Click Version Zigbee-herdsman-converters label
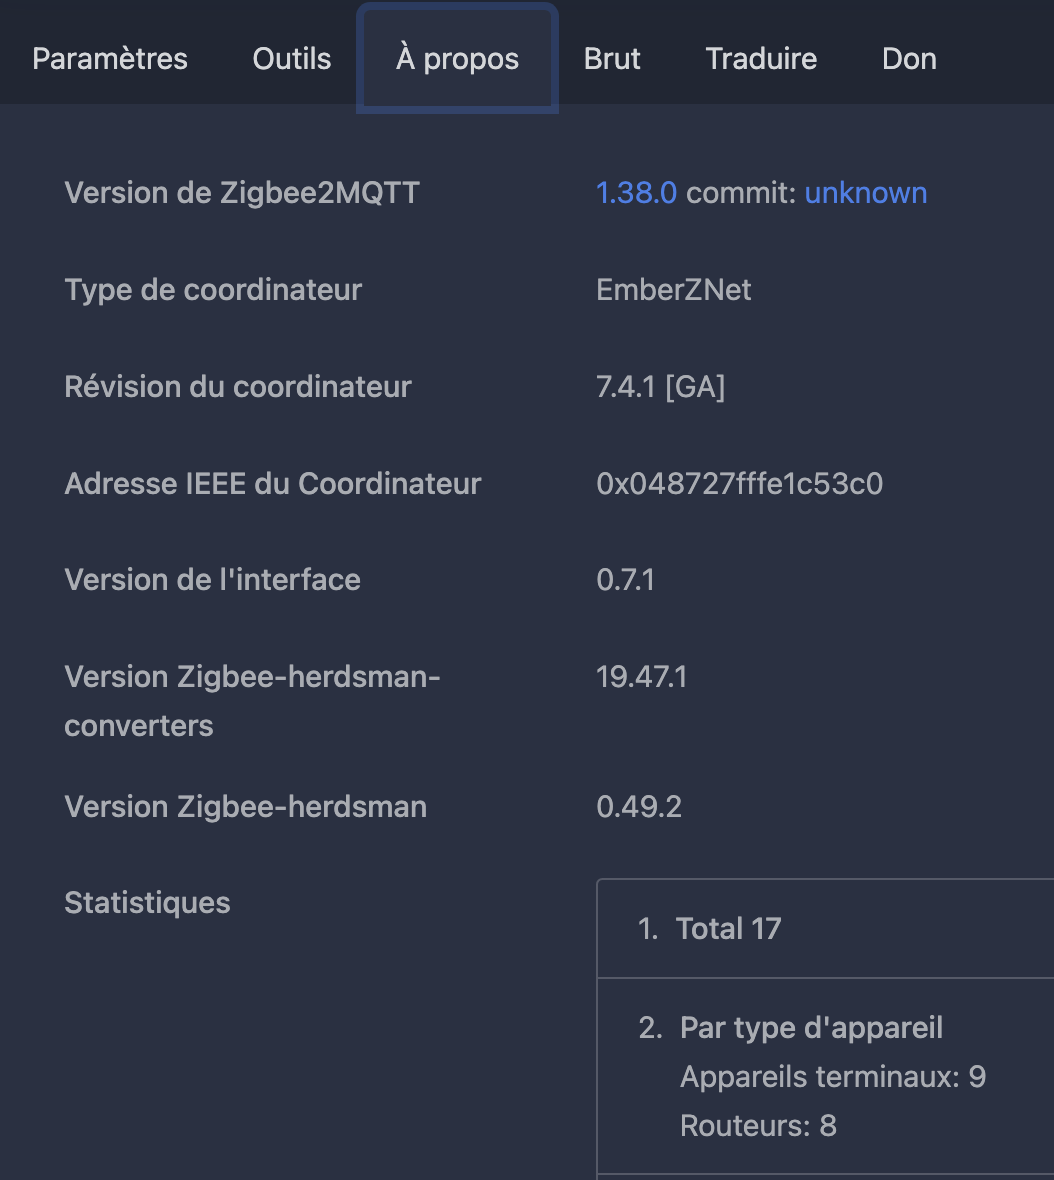This screenshot has width=1054, height=1180. [x=252, y=701]
